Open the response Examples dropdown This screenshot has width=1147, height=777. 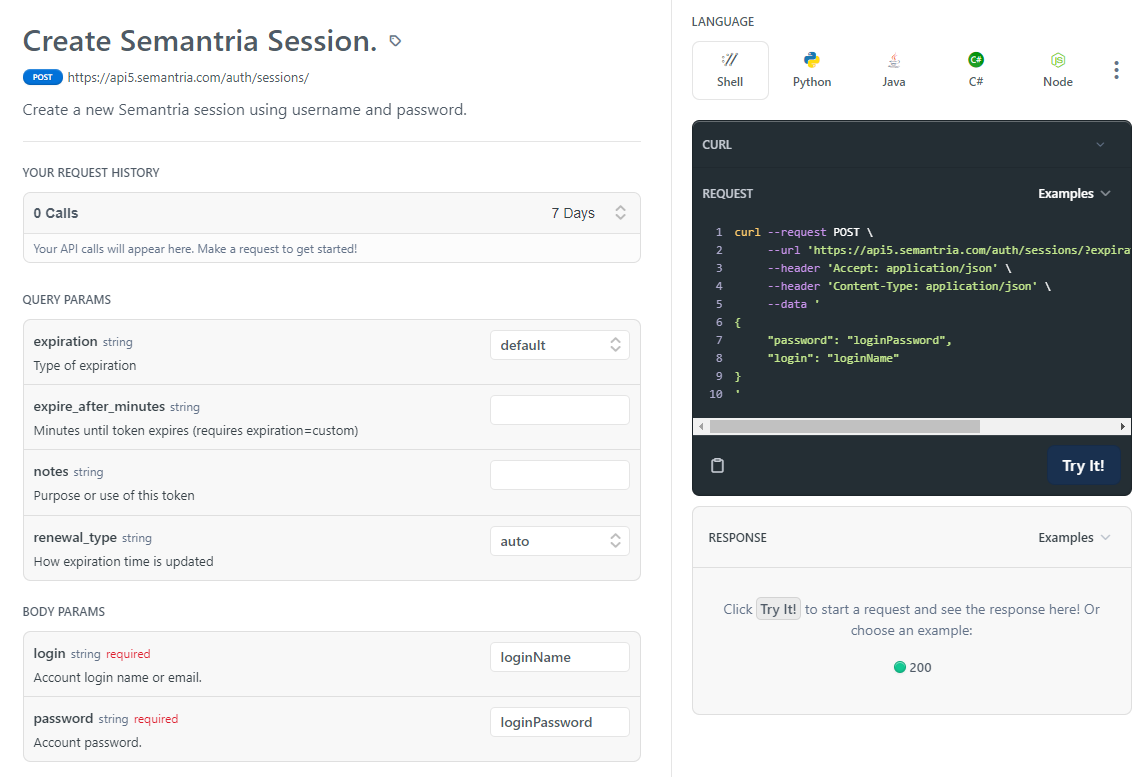click(1074, 538)
